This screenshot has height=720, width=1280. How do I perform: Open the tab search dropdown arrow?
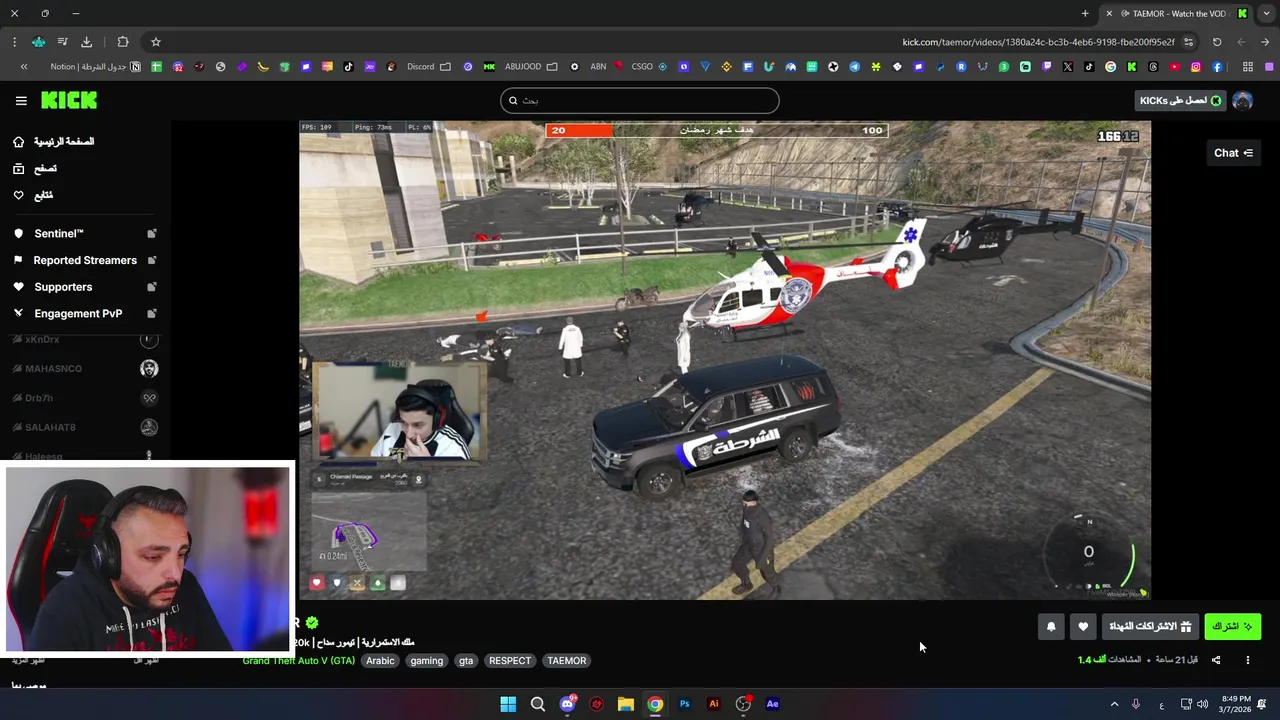1266,13
